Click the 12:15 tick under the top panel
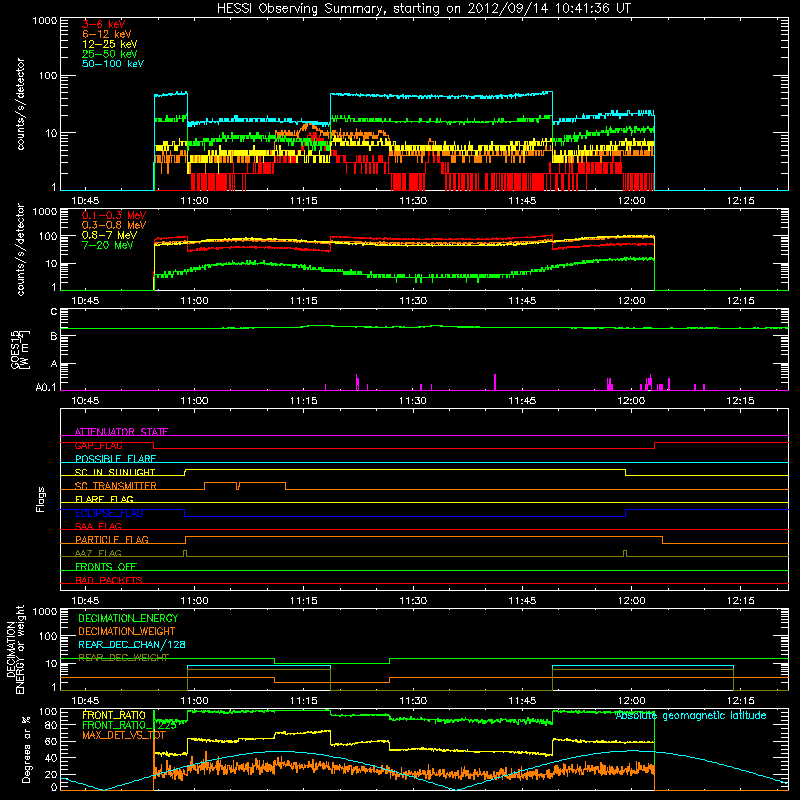The image size is (800, 800). tap(740, 201)
